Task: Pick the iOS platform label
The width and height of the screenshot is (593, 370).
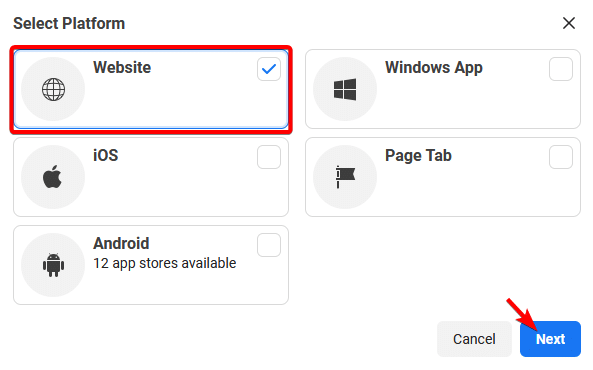Action: (x=106, y=155)
